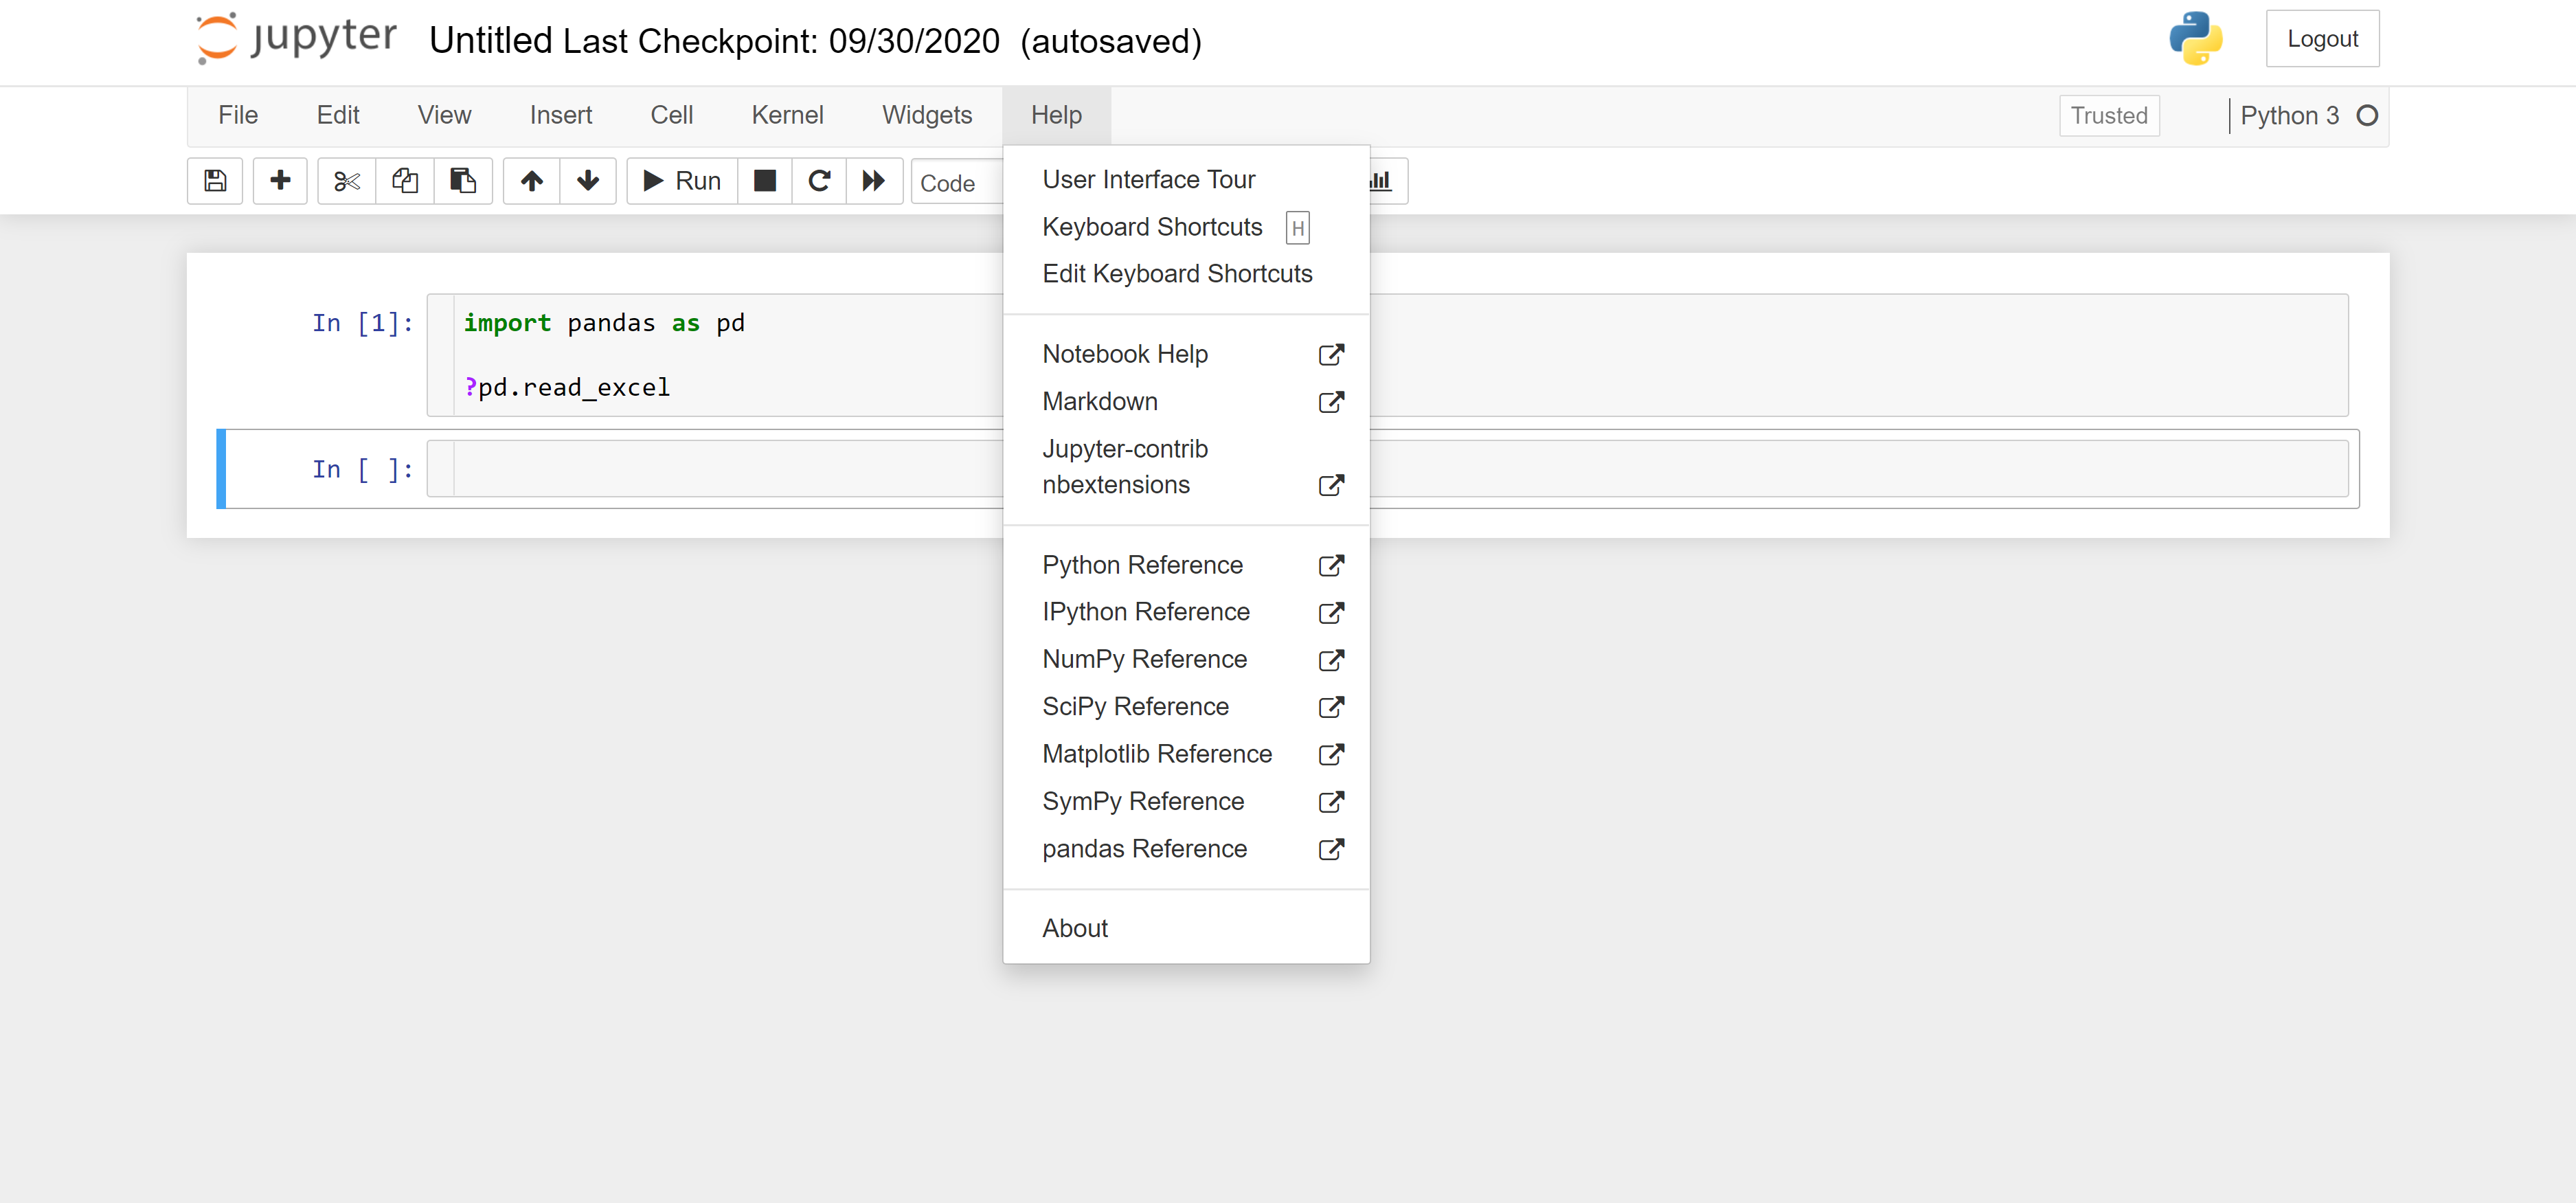Toggle the Trusted notebook indicator
The image size is (2576, 1203).
pos(2108,116)
